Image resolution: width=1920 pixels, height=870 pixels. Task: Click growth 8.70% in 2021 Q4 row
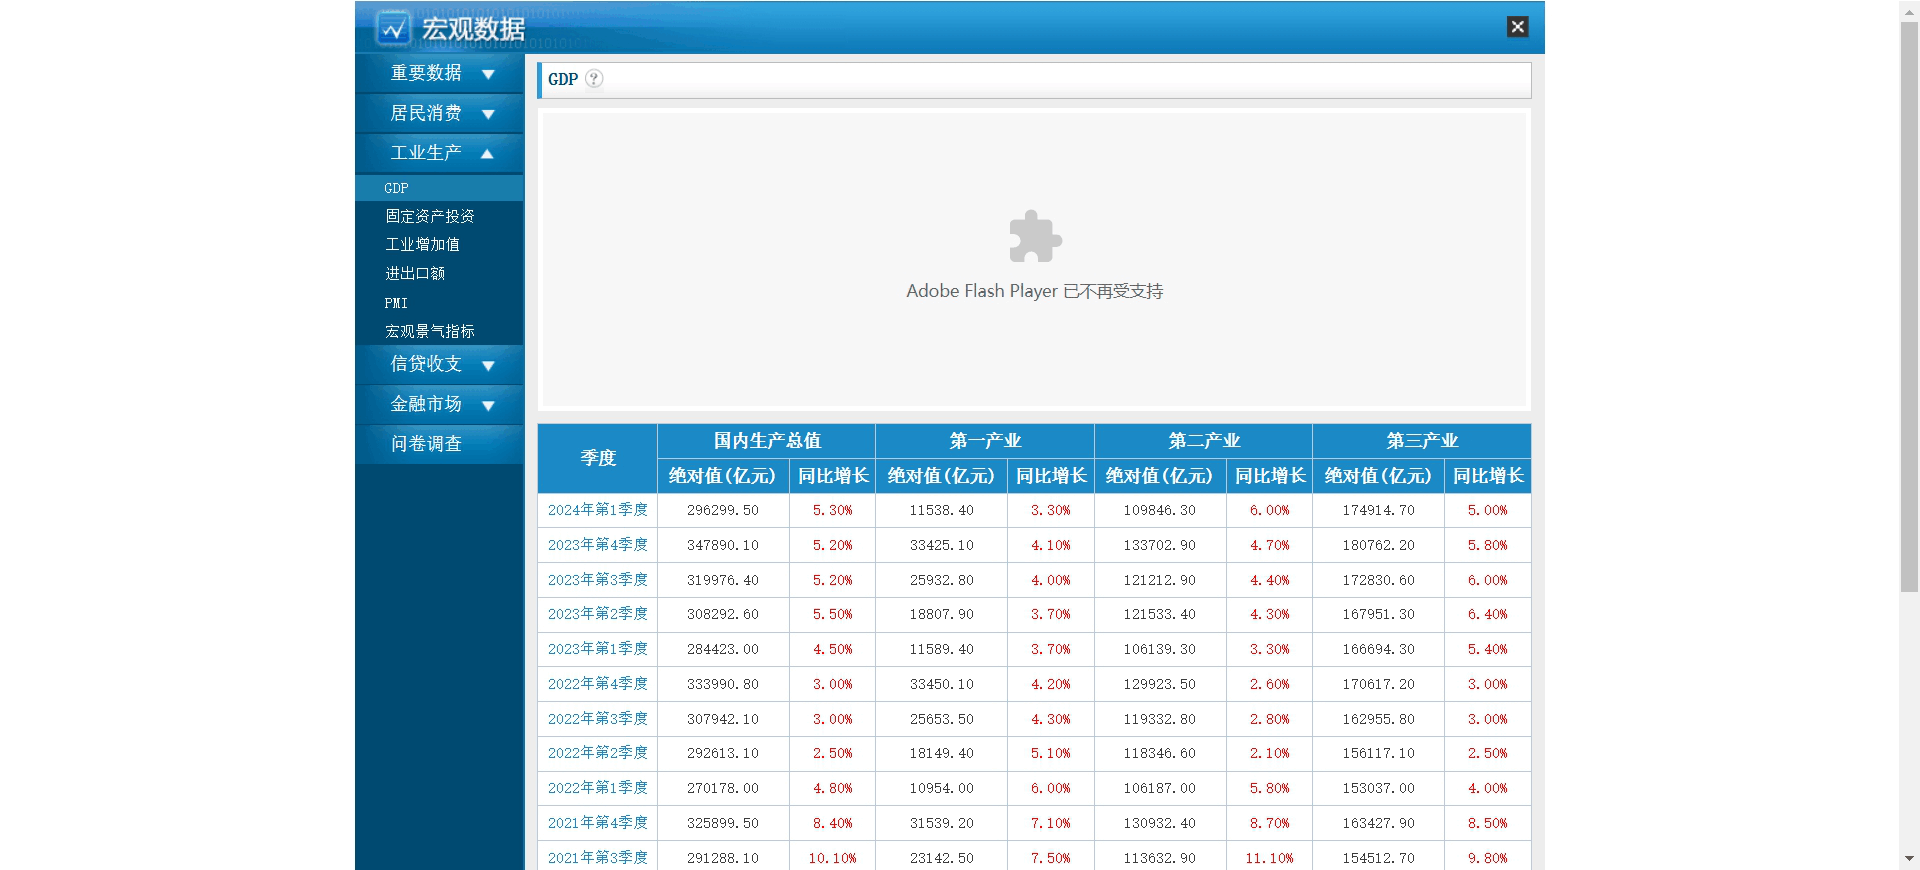[x=1270, y=823]
